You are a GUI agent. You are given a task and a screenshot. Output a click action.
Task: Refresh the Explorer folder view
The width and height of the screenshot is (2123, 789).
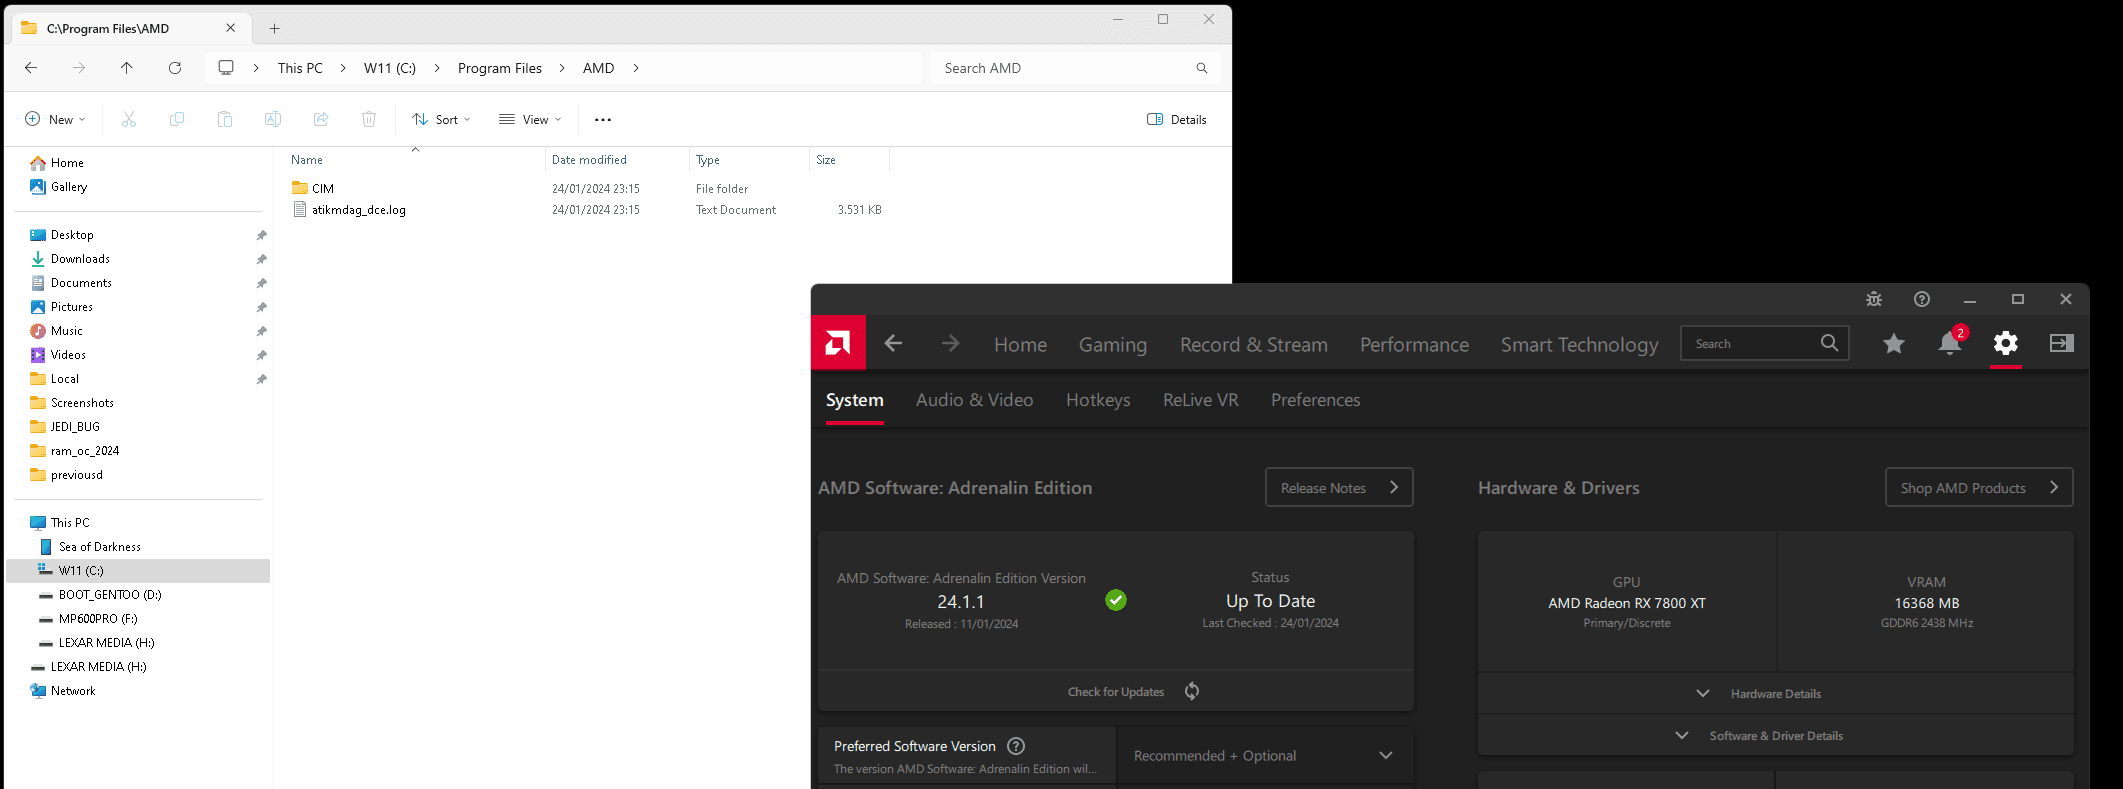175,68
